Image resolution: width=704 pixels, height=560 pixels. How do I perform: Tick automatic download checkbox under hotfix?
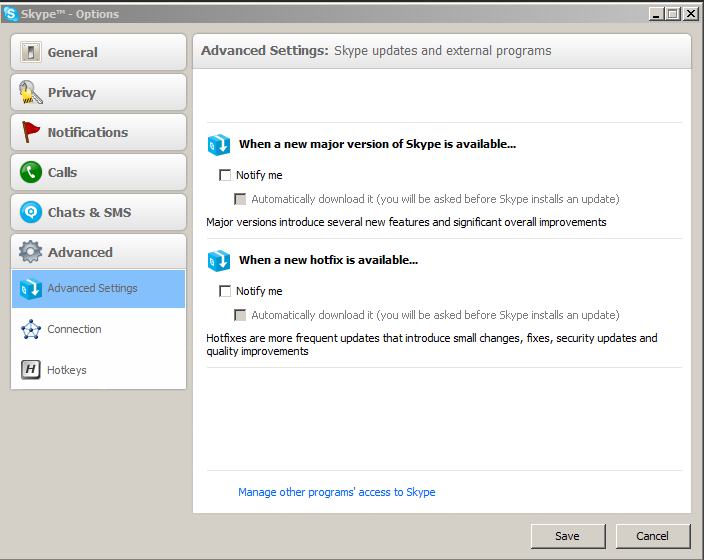[240, 315]
